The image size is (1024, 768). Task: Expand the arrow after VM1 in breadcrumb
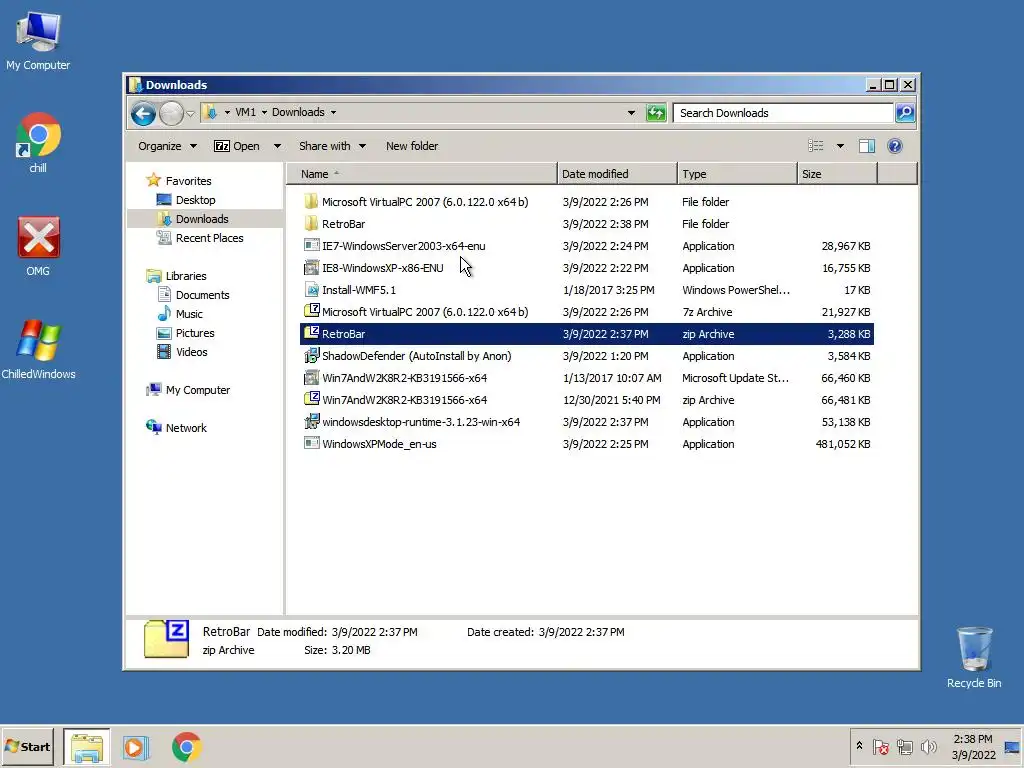pyautogui.click(x=264, y=112)
